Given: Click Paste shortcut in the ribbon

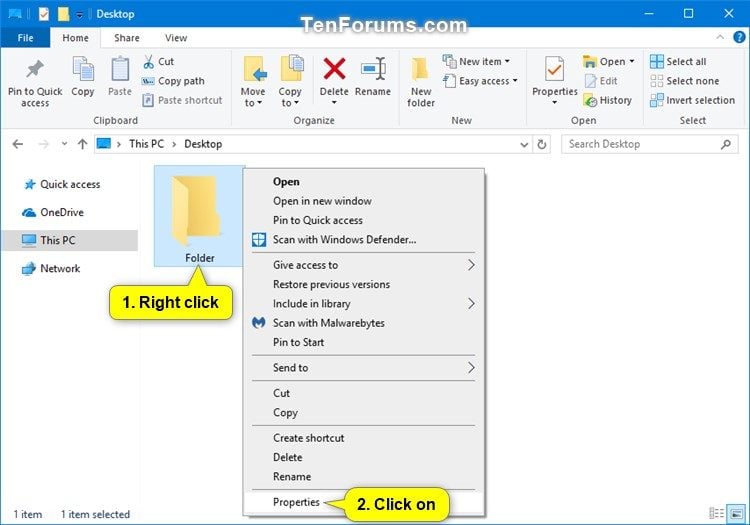Looking at the screenshot, I should pos(182,100).
